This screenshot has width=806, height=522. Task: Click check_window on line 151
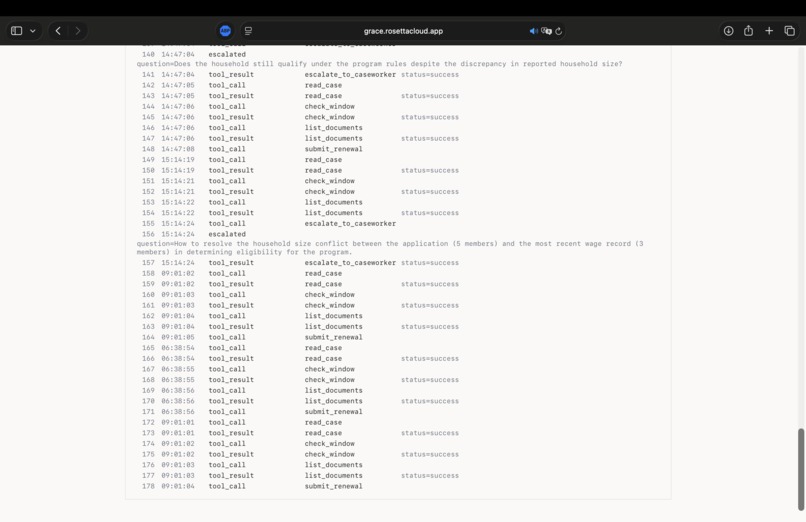(329, 181)
